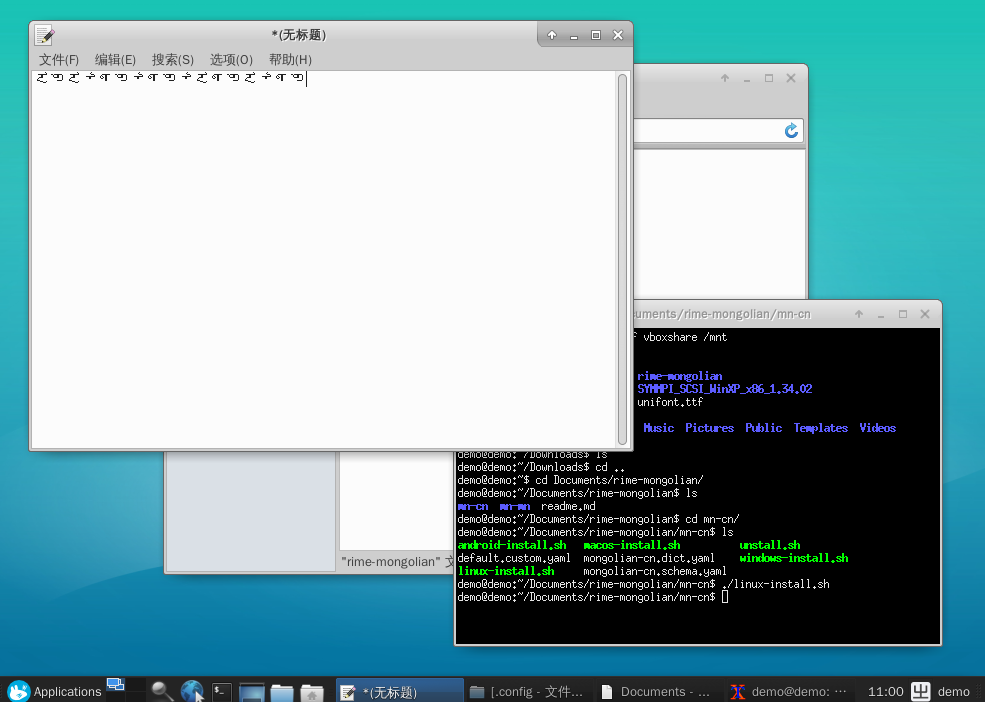Roll up the text editor window with the arrow button
Screen dimensions: 985x702
pyautogui.click(x=552, y=35)
